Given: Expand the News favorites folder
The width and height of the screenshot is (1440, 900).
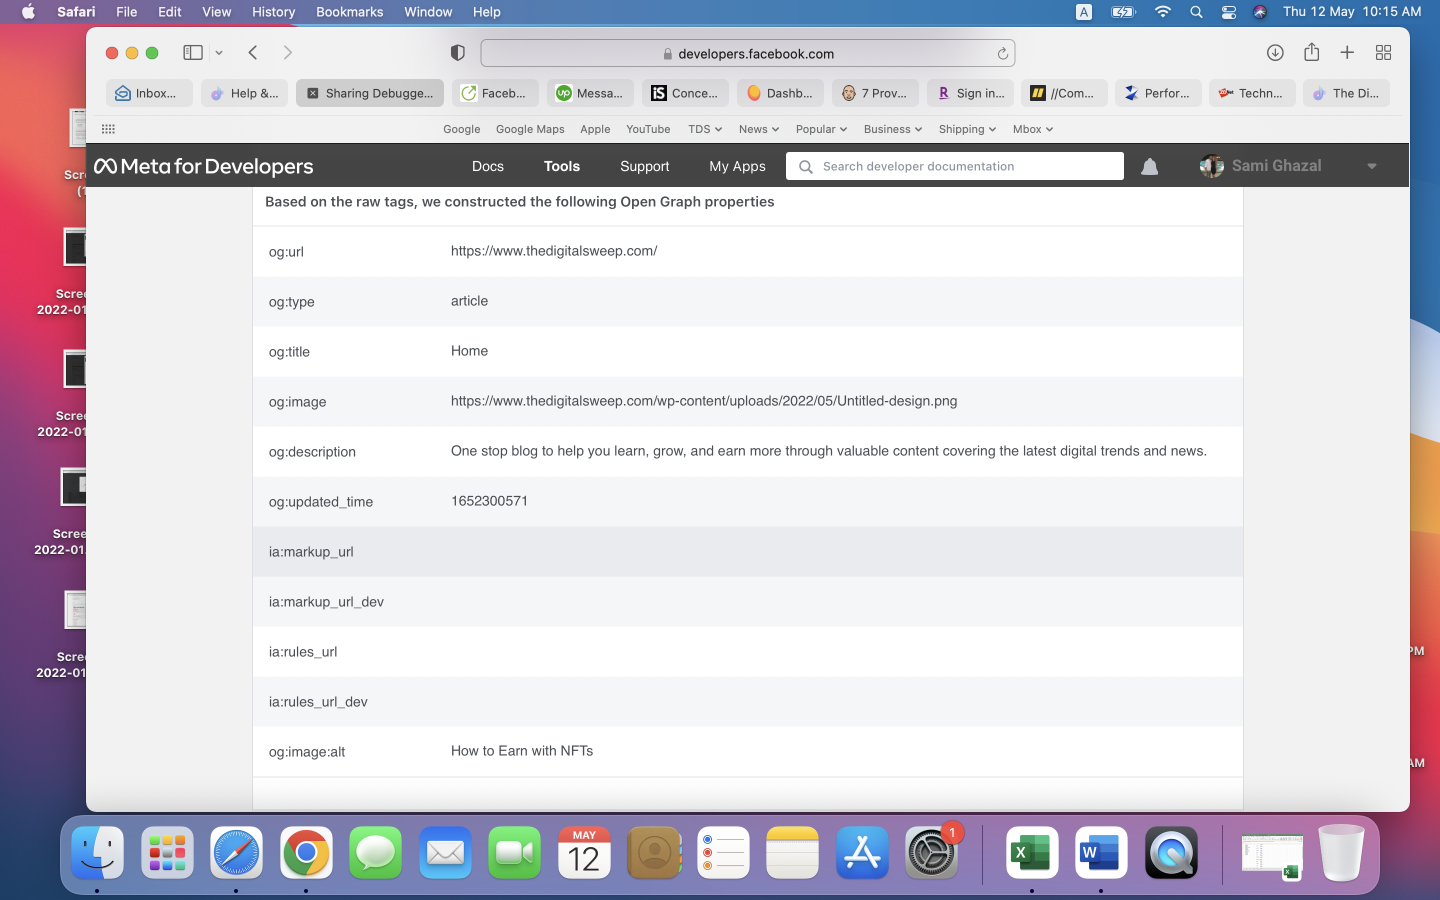Looking at the screenshot, I should (x=759, y=129).
